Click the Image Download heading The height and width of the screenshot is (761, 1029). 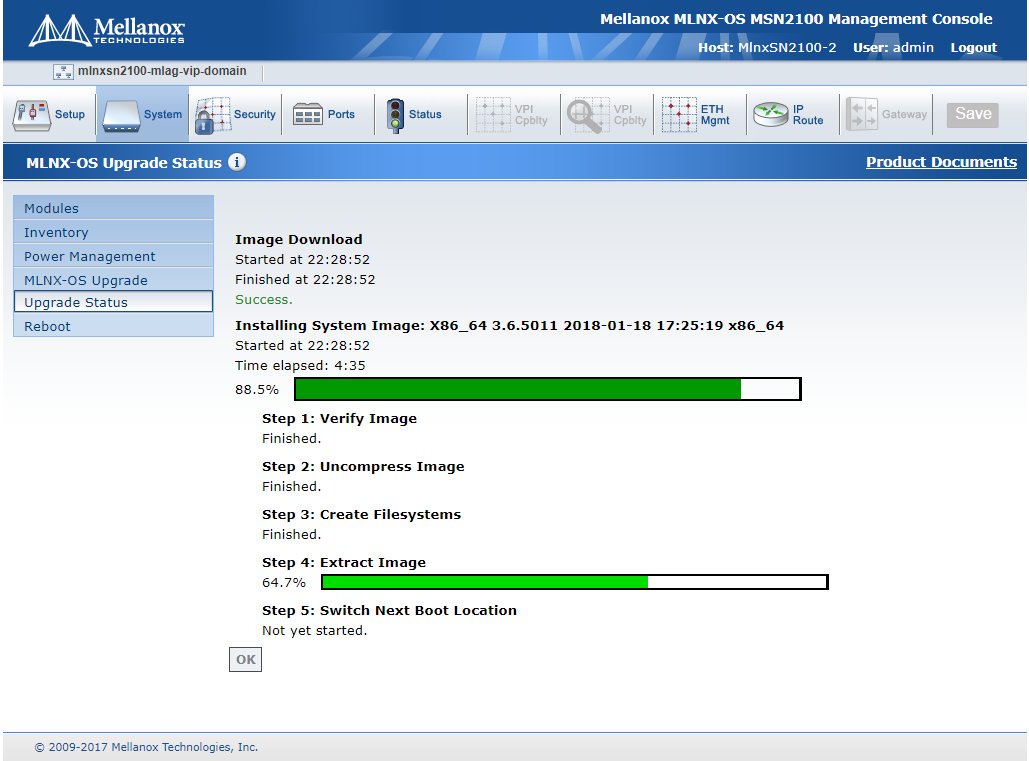299,239
